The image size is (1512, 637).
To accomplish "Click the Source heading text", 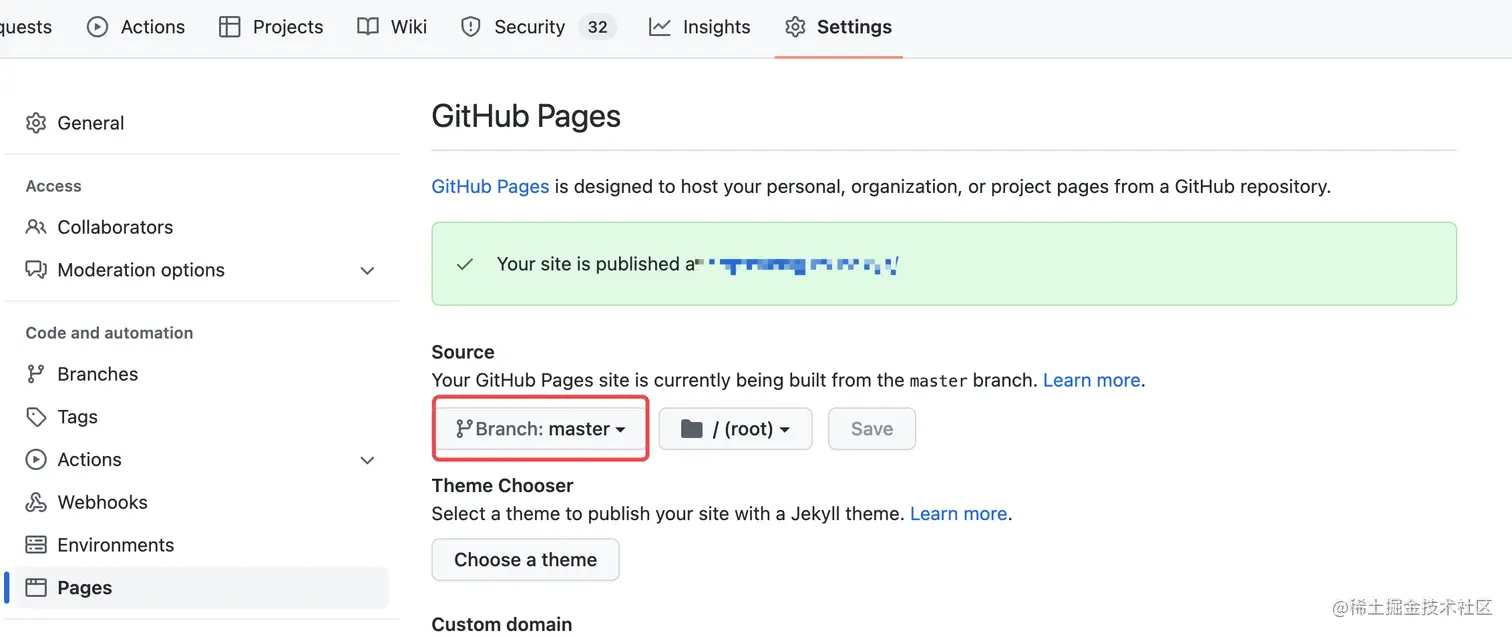I will pos(463,352).
